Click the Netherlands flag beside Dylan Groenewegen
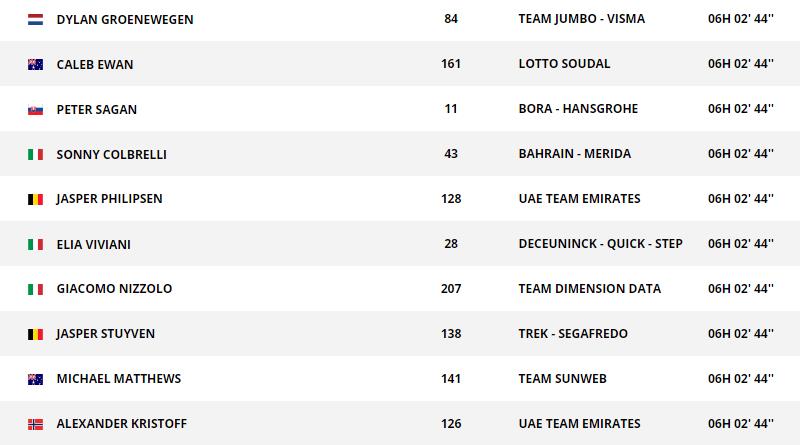800x445 pixels. coord(35,19)
